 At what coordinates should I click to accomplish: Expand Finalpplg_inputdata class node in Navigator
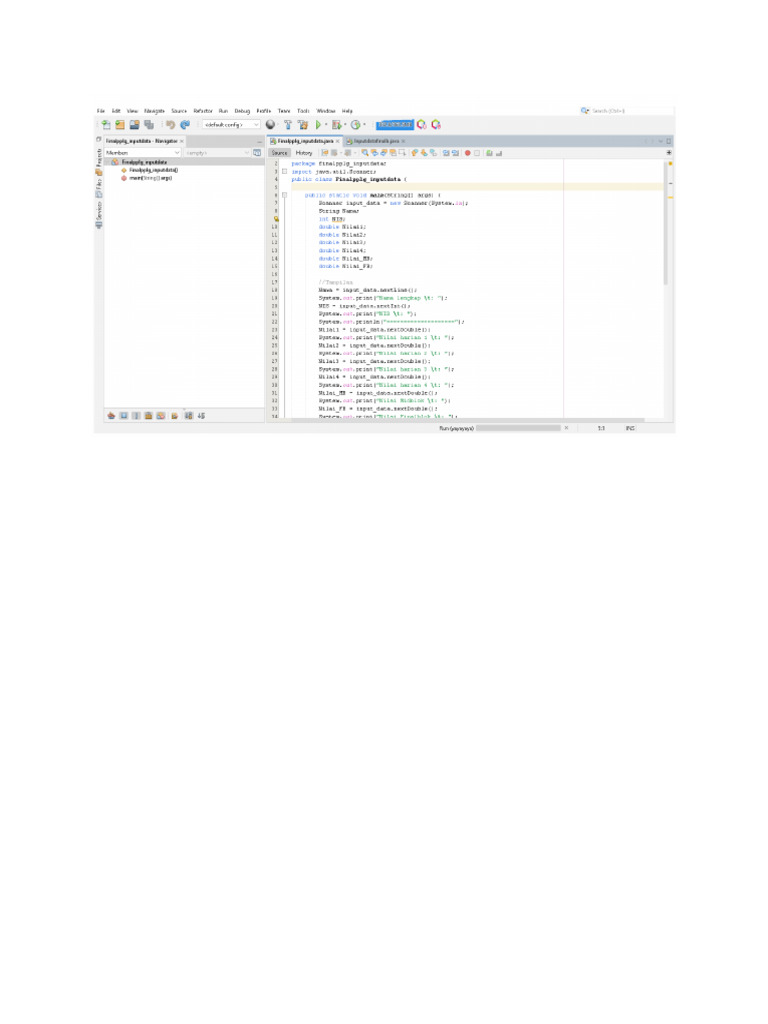point(115,162)
